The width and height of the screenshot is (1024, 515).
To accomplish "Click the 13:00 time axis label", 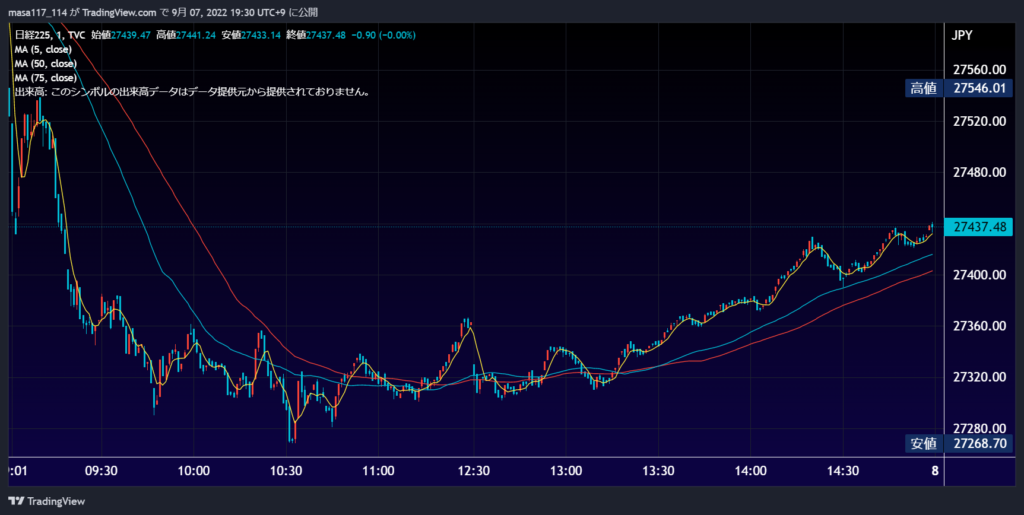I will (x=566, y=471).
